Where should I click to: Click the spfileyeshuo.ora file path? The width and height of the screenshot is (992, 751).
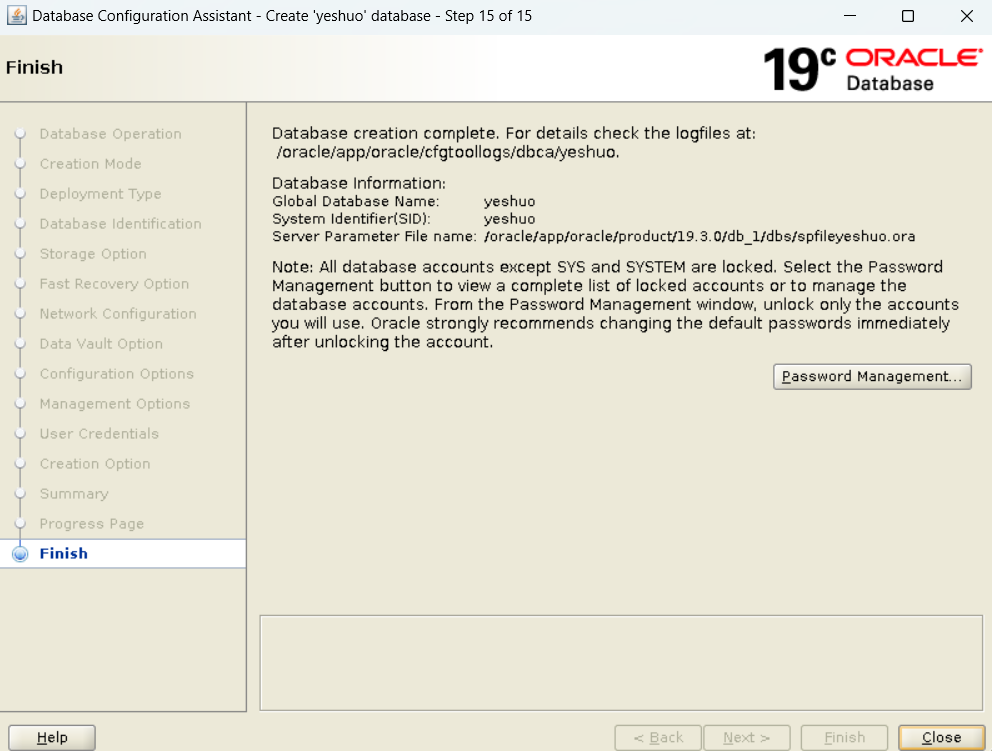coord(699,237)
